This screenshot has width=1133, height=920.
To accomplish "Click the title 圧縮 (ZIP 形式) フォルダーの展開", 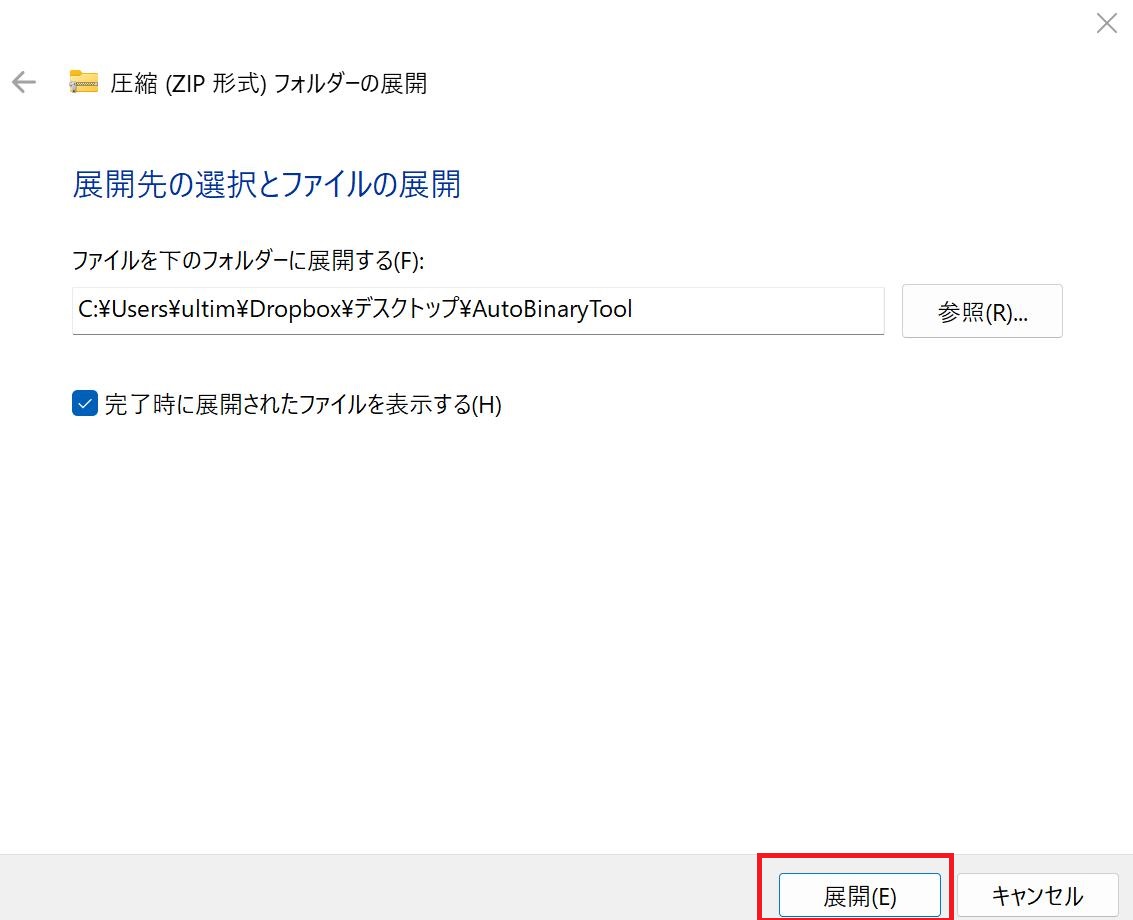I will pyautogui.click(x=268, y=83).
